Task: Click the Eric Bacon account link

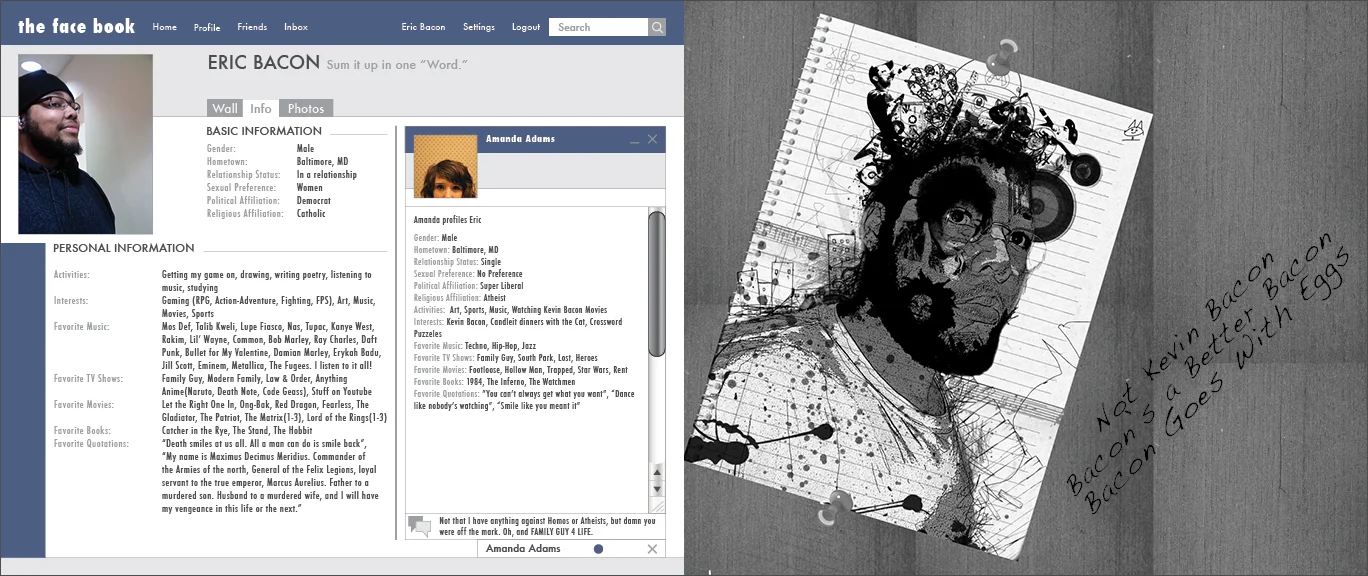Action: 423,27
